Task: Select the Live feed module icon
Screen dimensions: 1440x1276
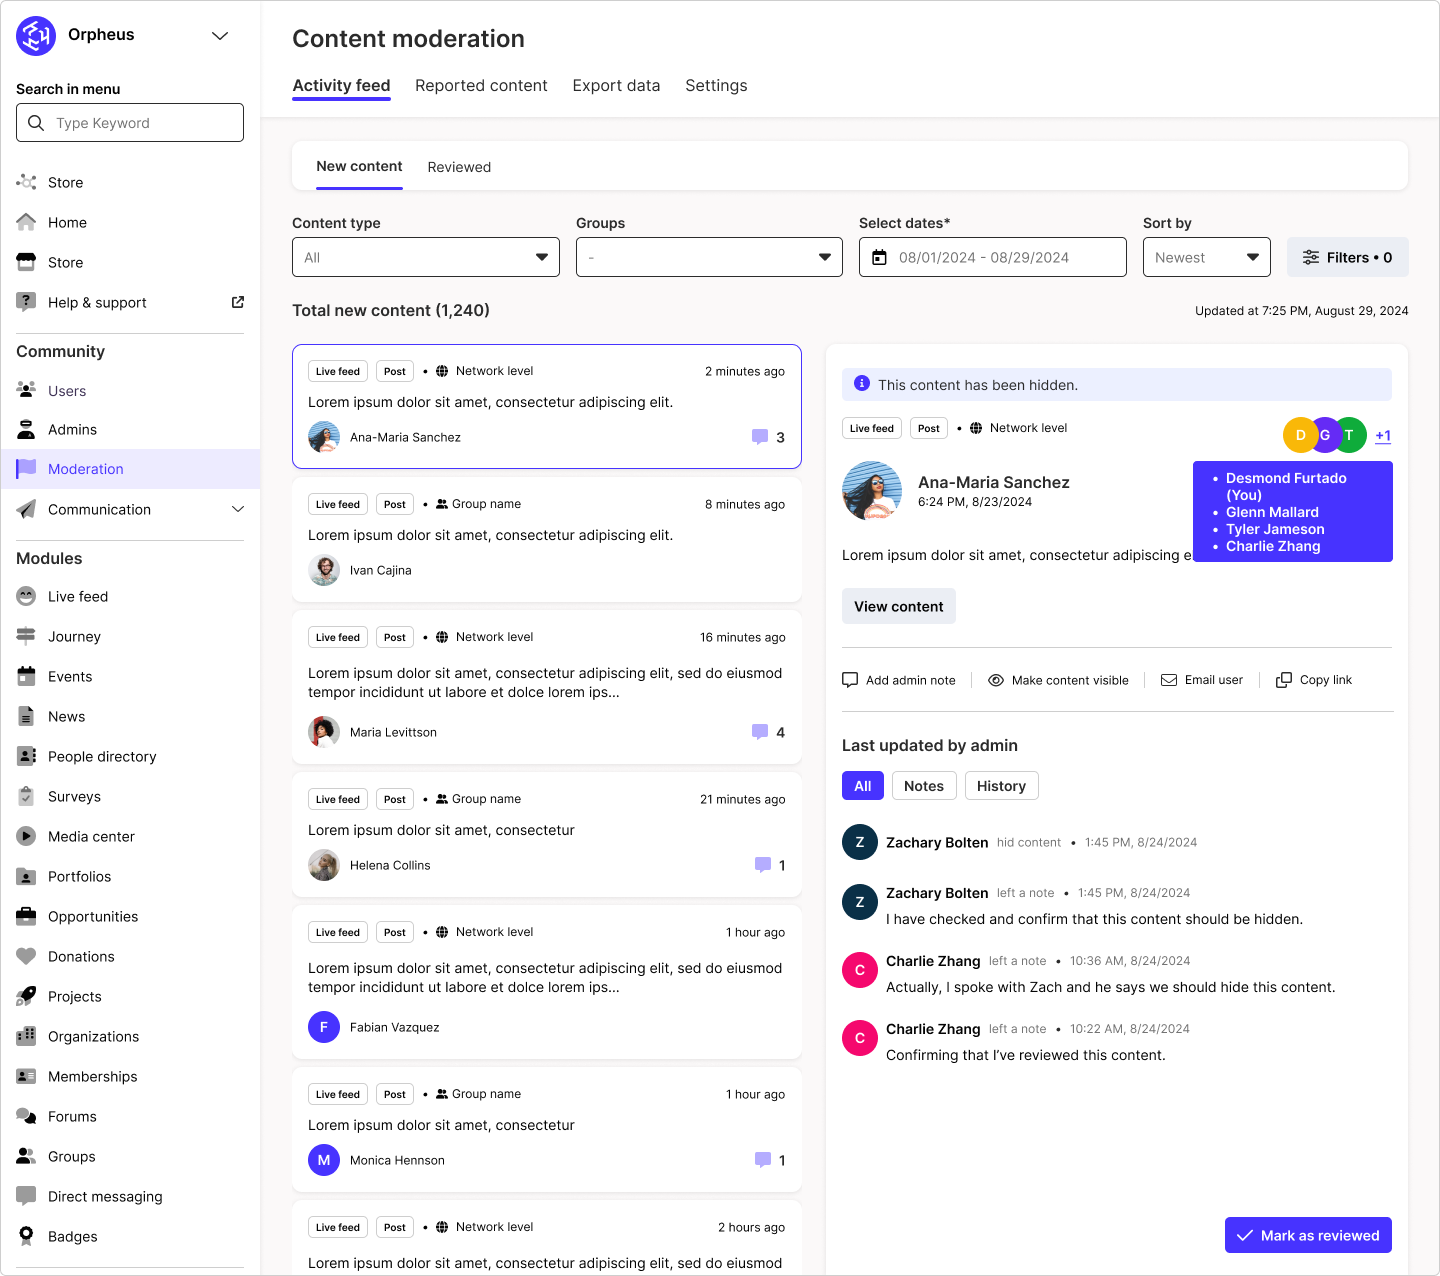Action: click(x=26, y=596)
